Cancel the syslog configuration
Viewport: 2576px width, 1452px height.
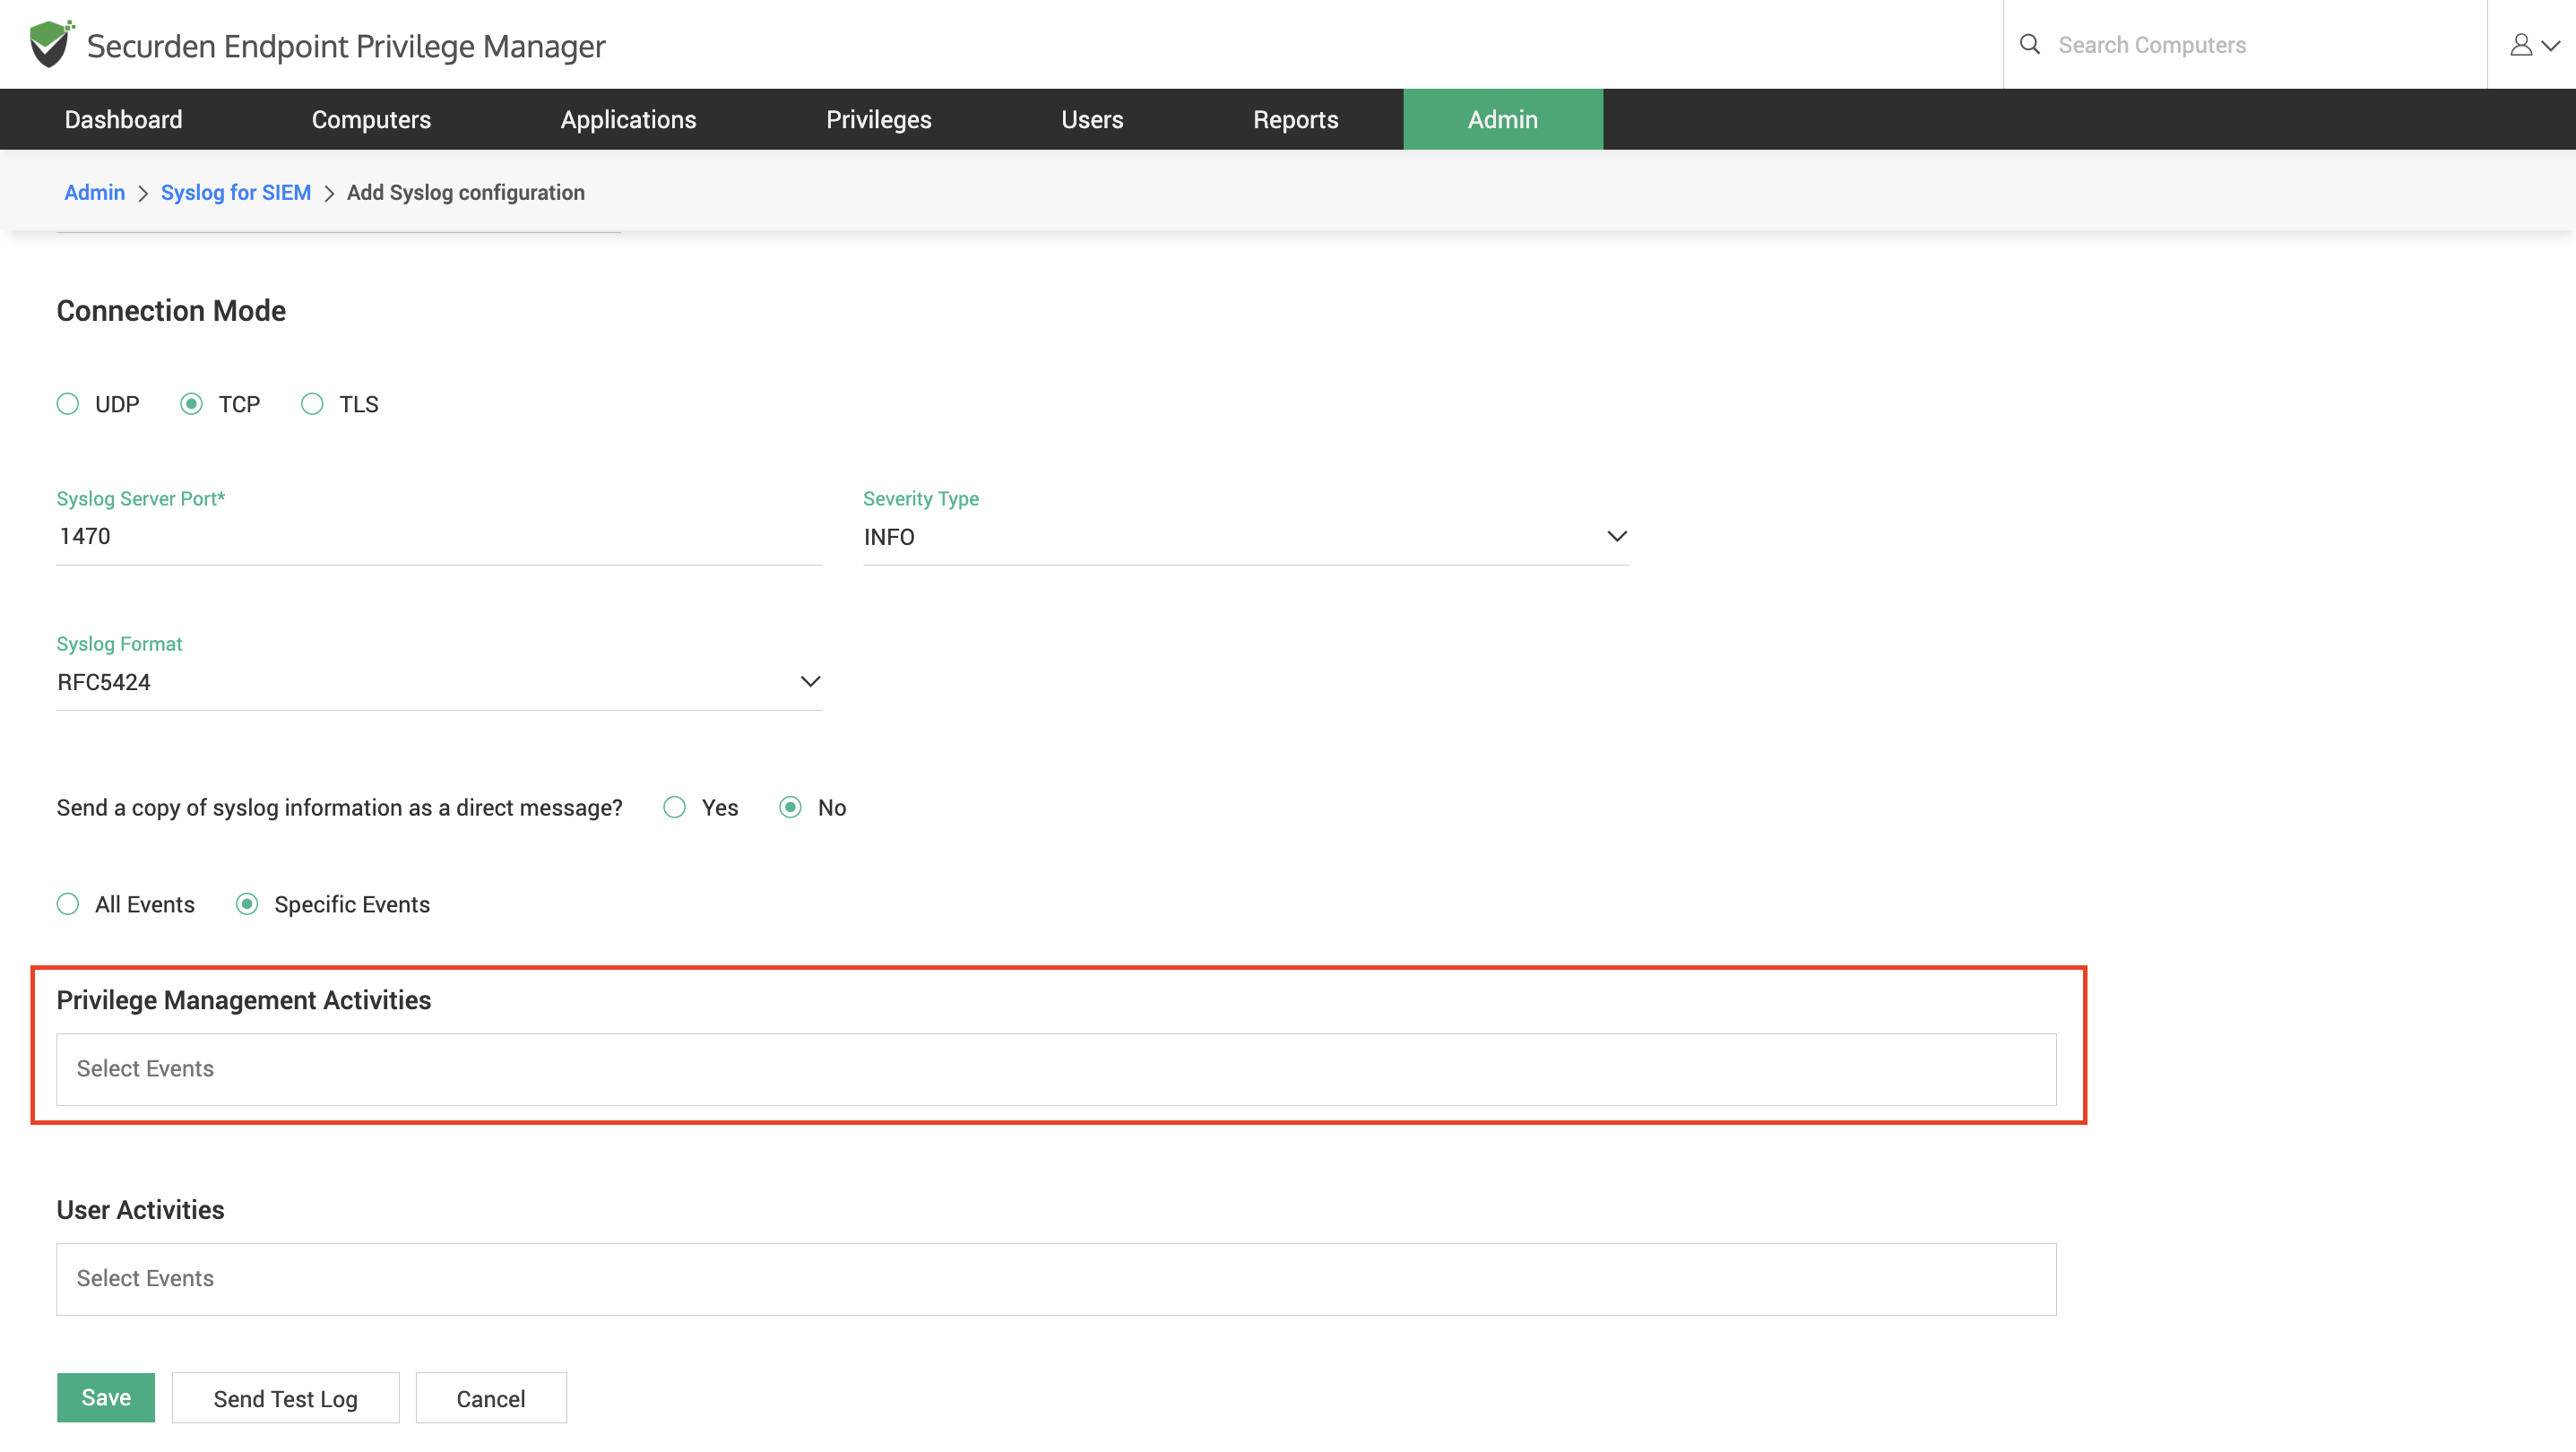point(491,1398)
